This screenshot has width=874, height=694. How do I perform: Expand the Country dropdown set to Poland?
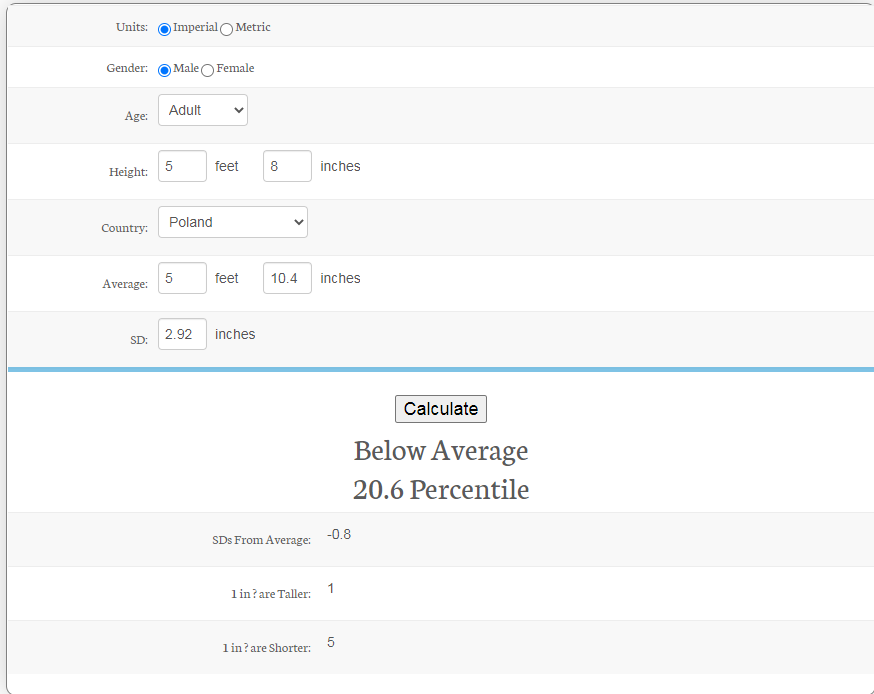pyautogui.click(x=232, y=222)
